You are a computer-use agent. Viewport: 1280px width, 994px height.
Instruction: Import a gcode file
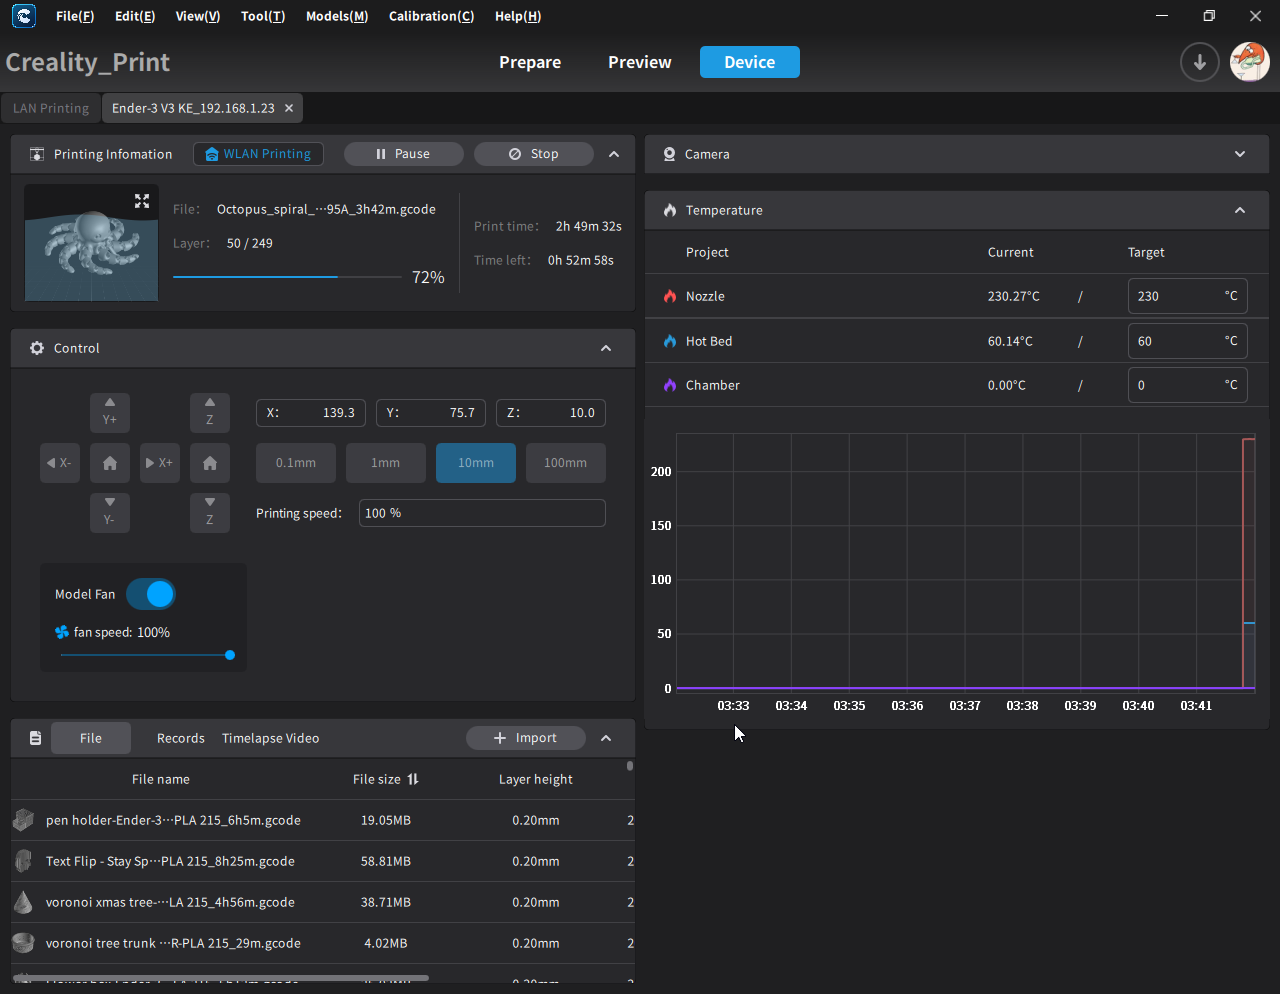526,738
